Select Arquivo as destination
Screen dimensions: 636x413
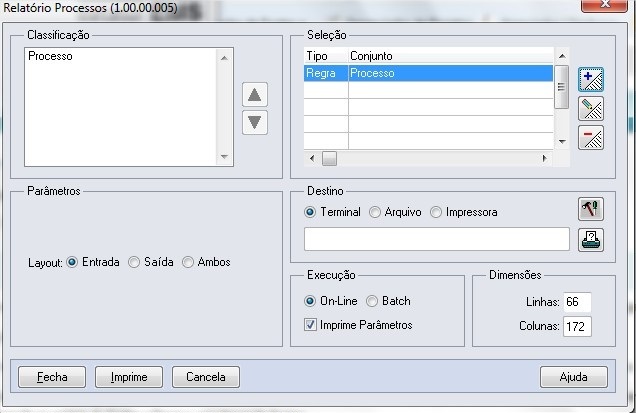tap(375, 212)
